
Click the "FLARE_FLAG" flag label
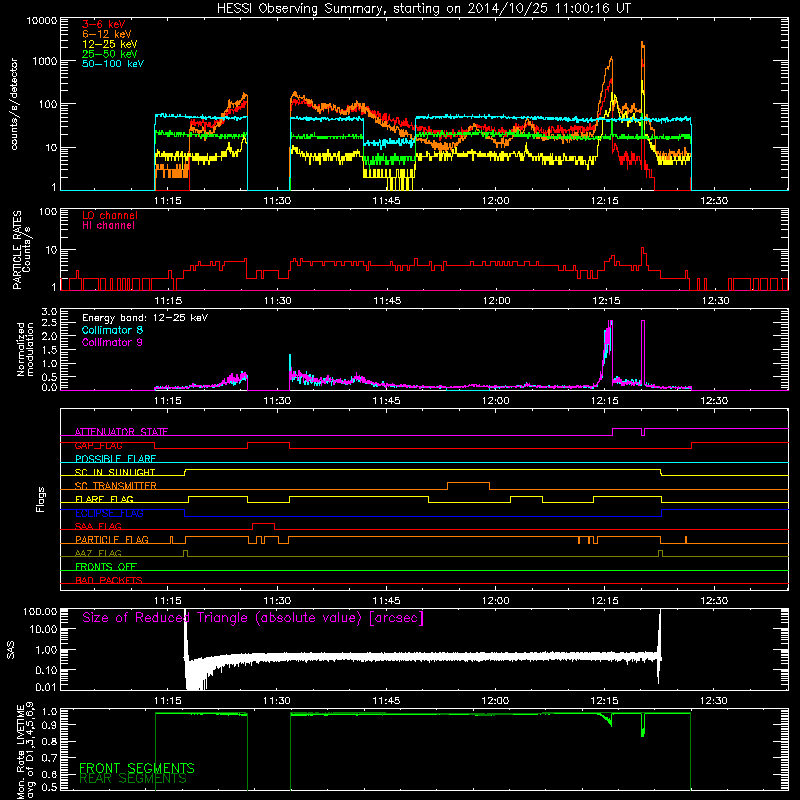pos(104,499)
